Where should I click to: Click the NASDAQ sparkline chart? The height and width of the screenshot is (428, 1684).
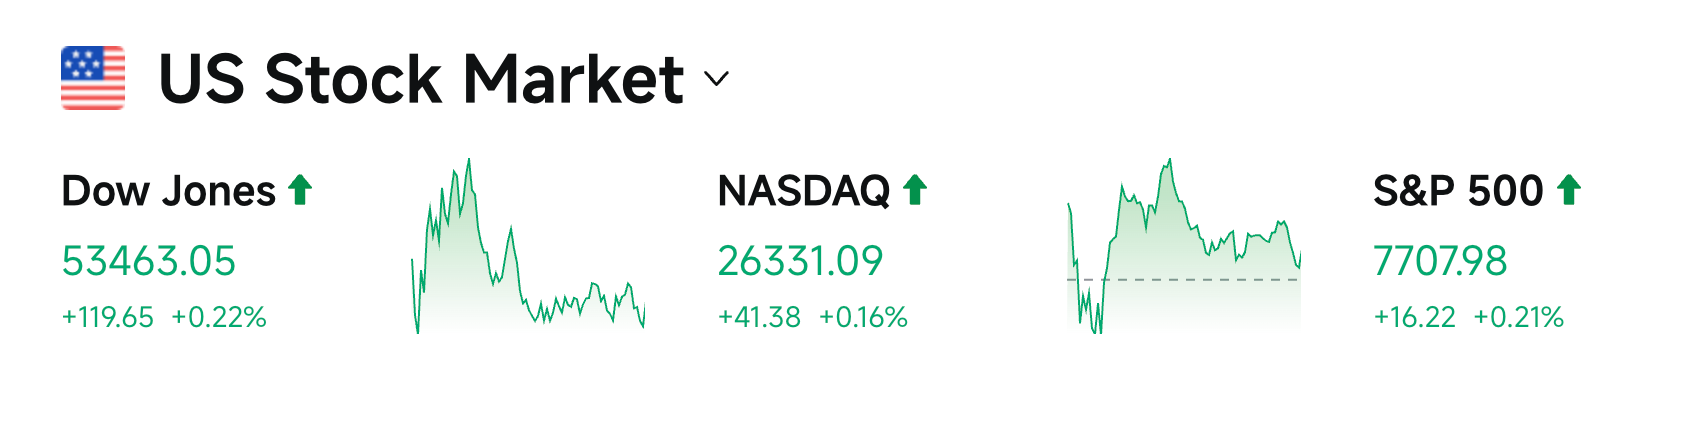[x=1184, y=246]
